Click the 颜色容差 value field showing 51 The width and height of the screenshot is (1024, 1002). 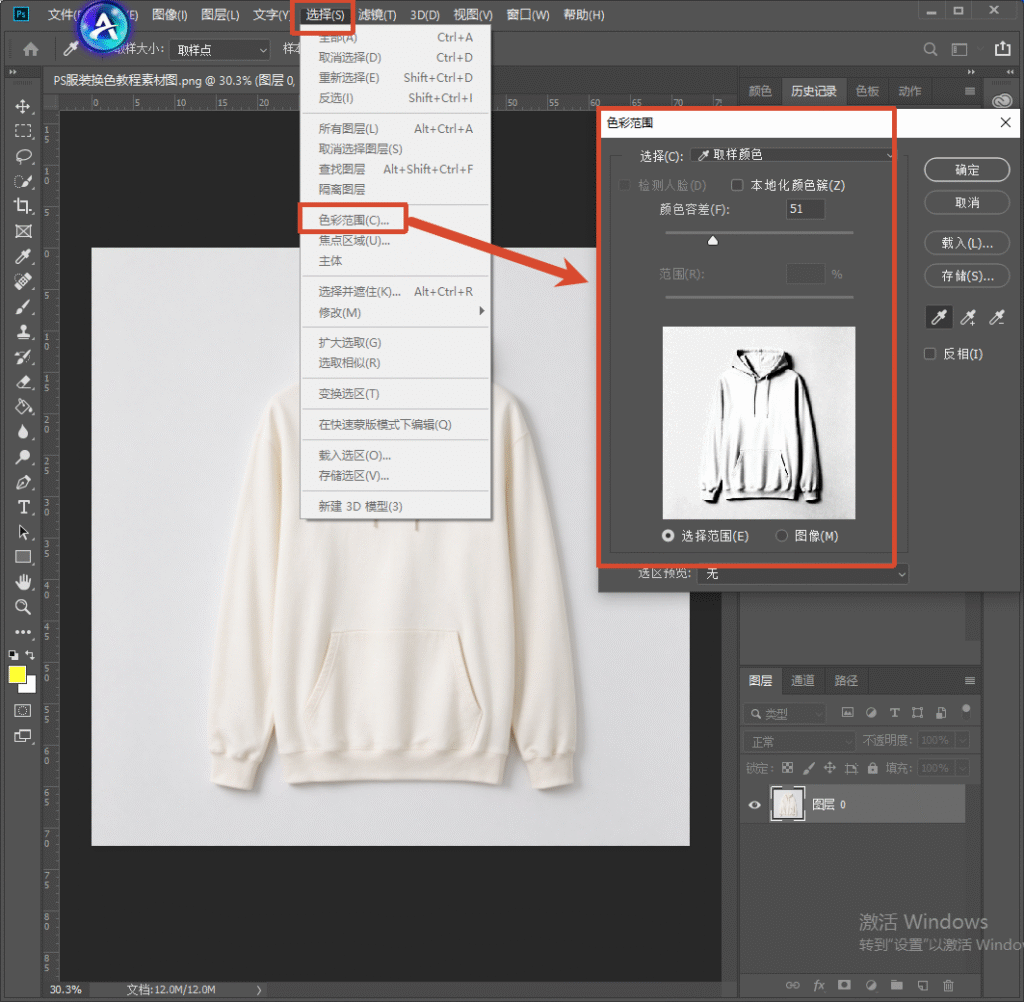(x=805, y=209)
